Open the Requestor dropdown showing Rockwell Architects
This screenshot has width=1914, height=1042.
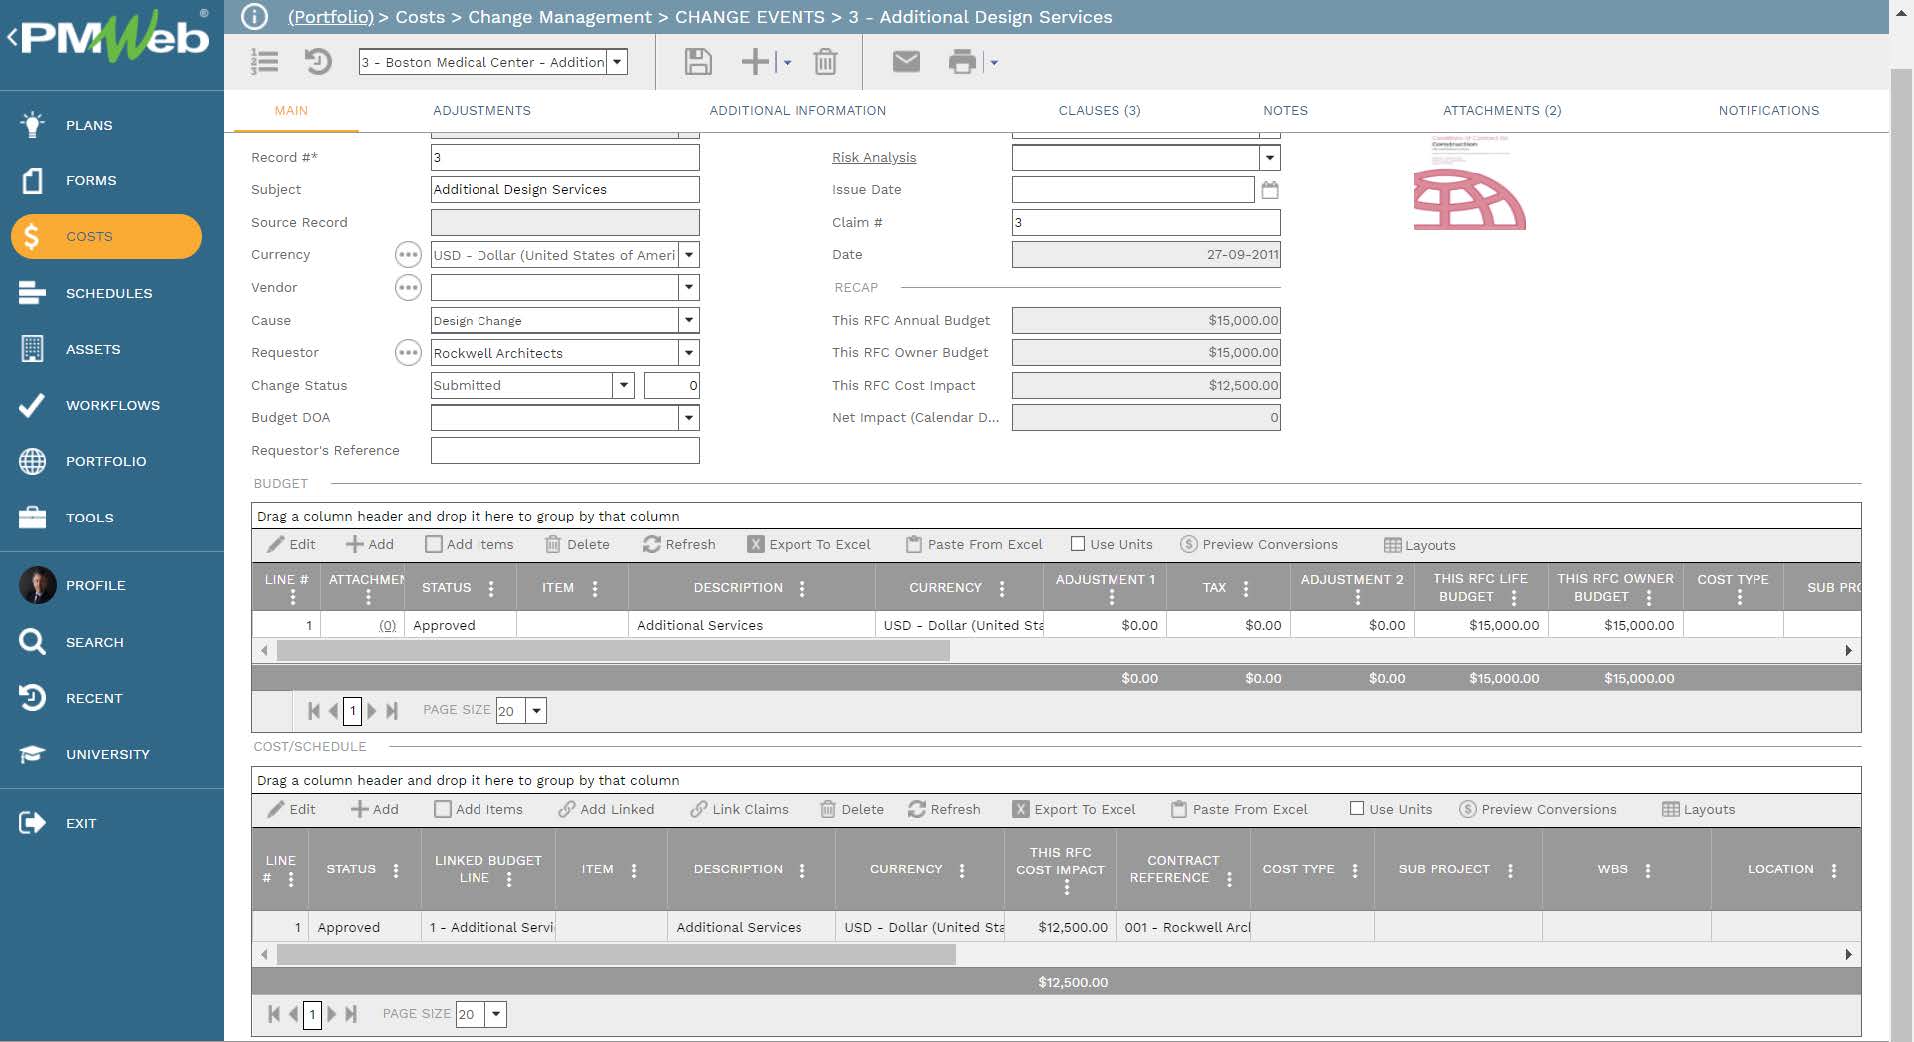pos(689,353)
